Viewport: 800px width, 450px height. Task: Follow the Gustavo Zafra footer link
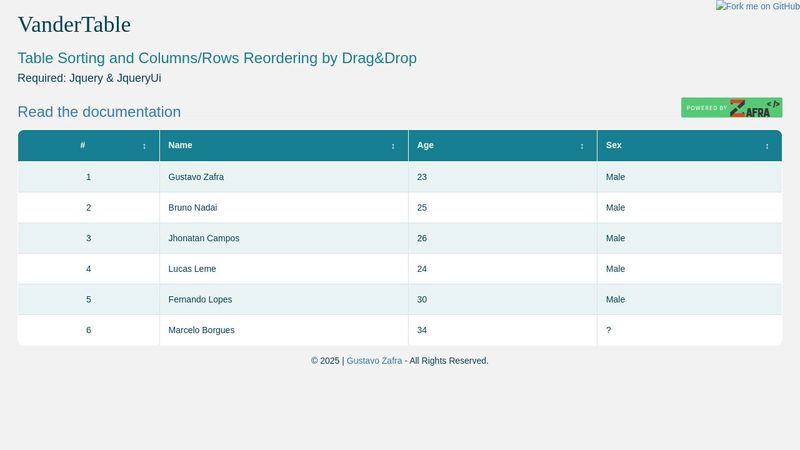tap(374, 361)
